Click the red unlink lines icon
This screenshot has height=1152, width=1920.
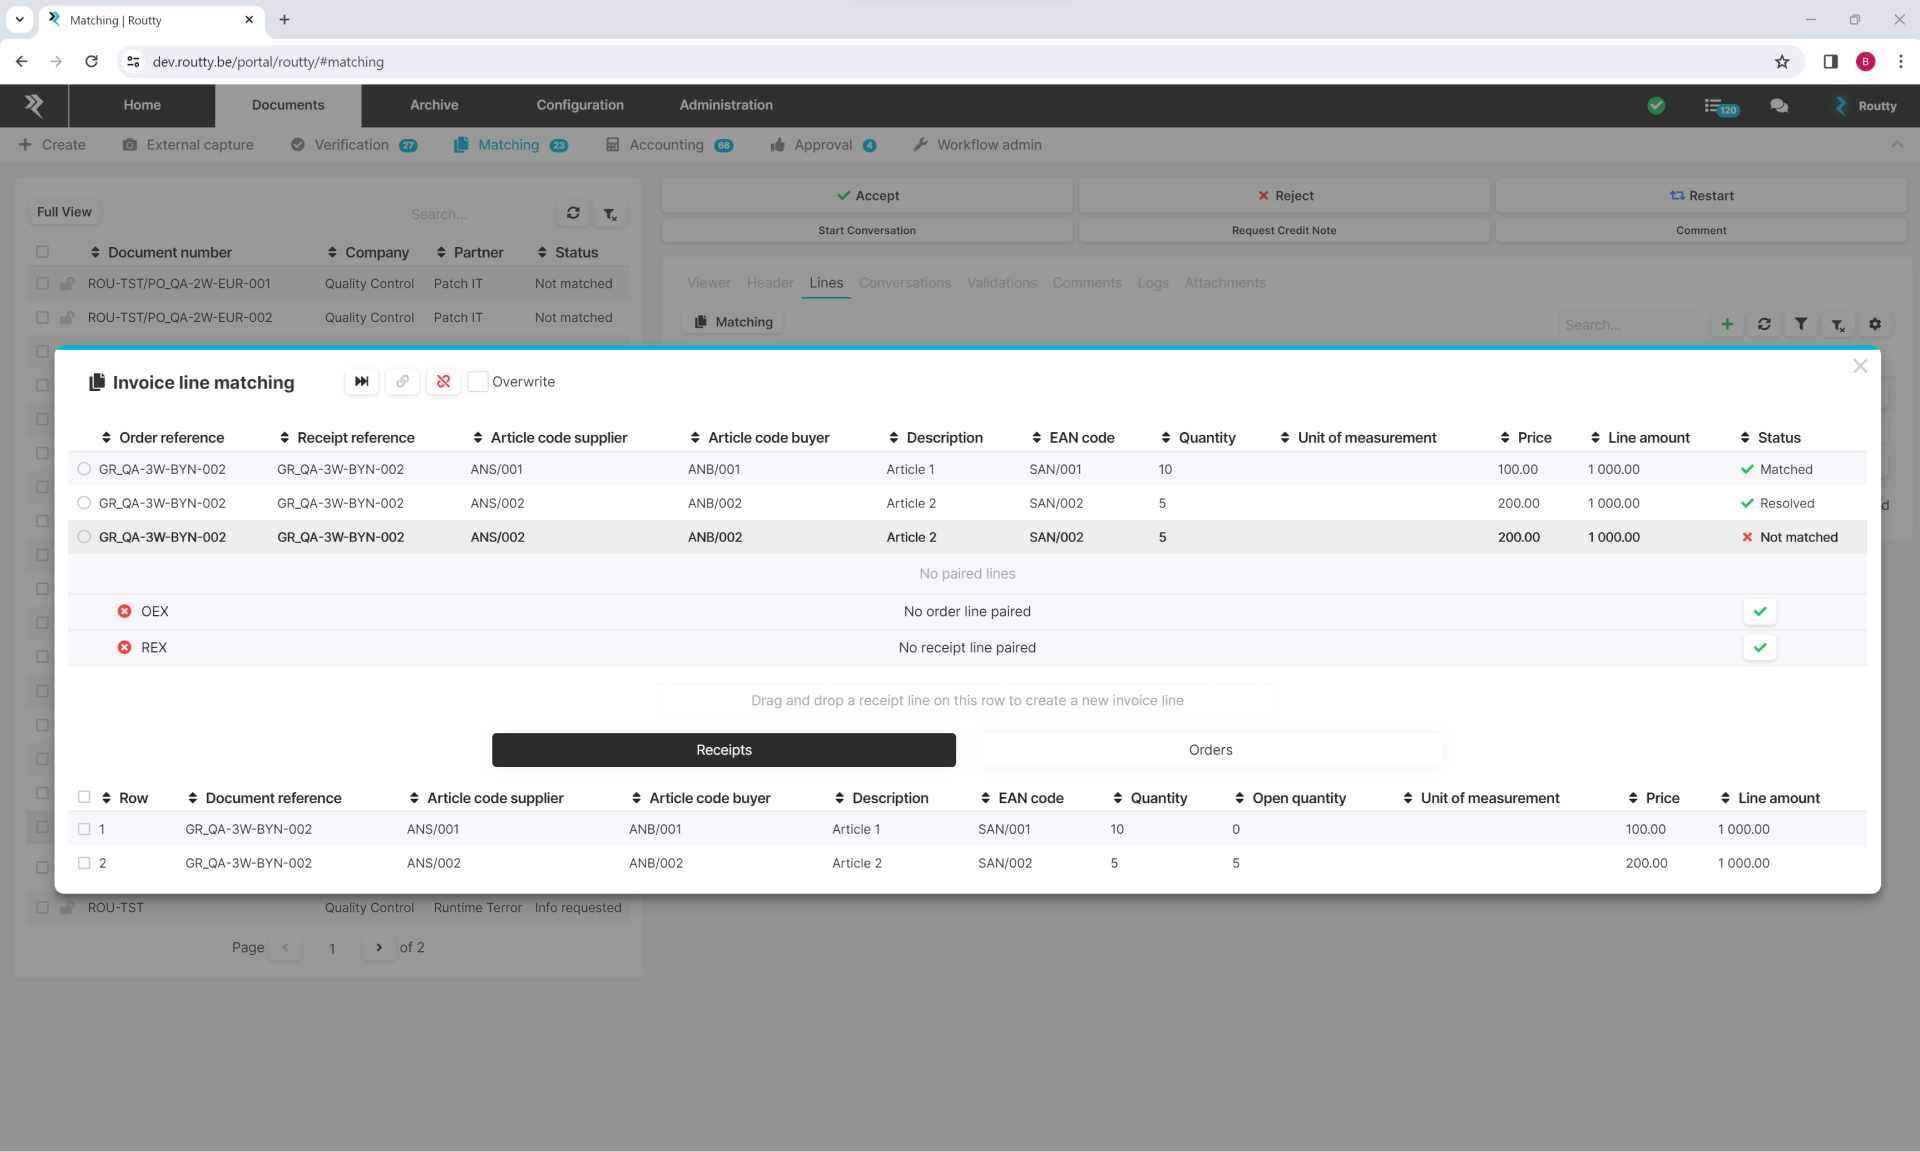click(443, 381)
